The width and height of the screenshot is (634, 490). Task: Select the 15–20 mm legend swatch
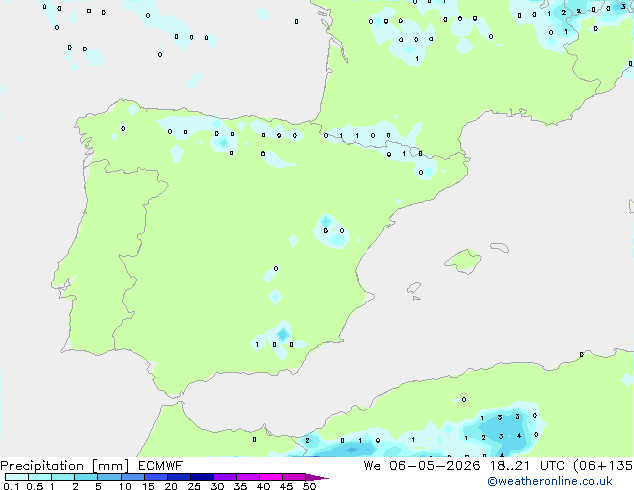tap(155, 477)
